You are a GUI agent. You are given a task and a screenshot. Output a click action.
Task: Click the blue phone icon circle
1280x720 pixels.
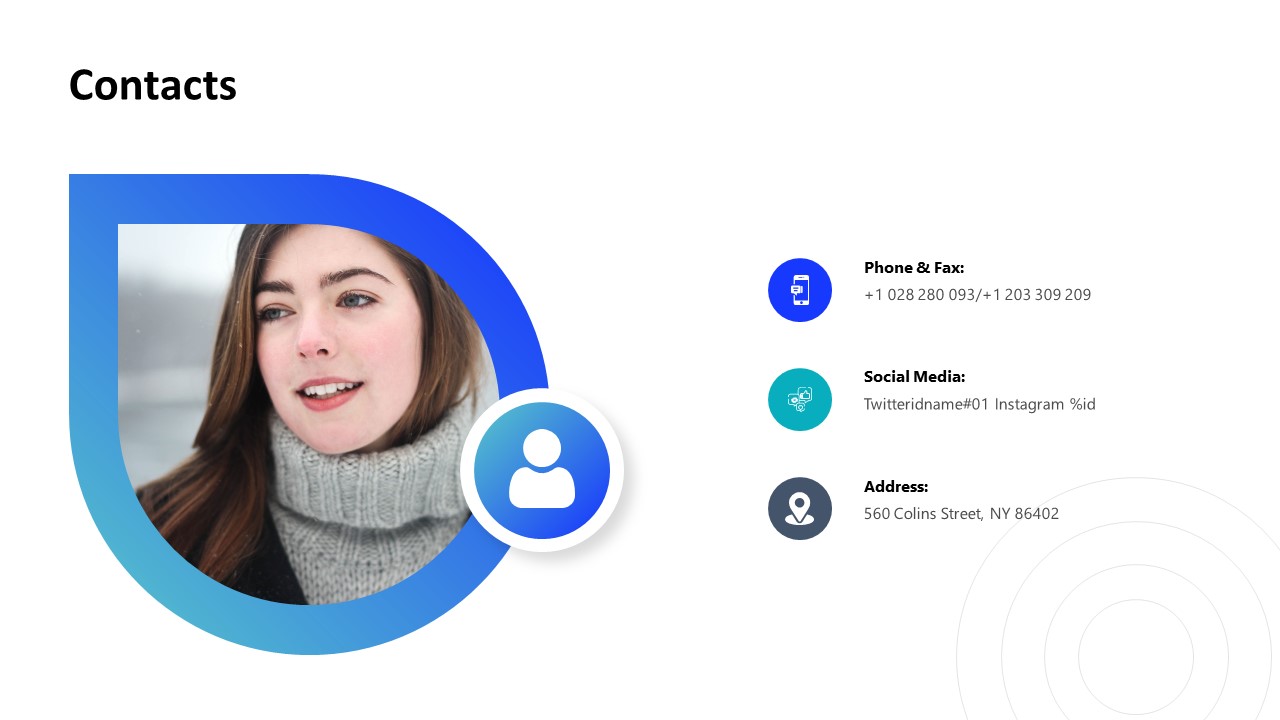coord(800,290)
